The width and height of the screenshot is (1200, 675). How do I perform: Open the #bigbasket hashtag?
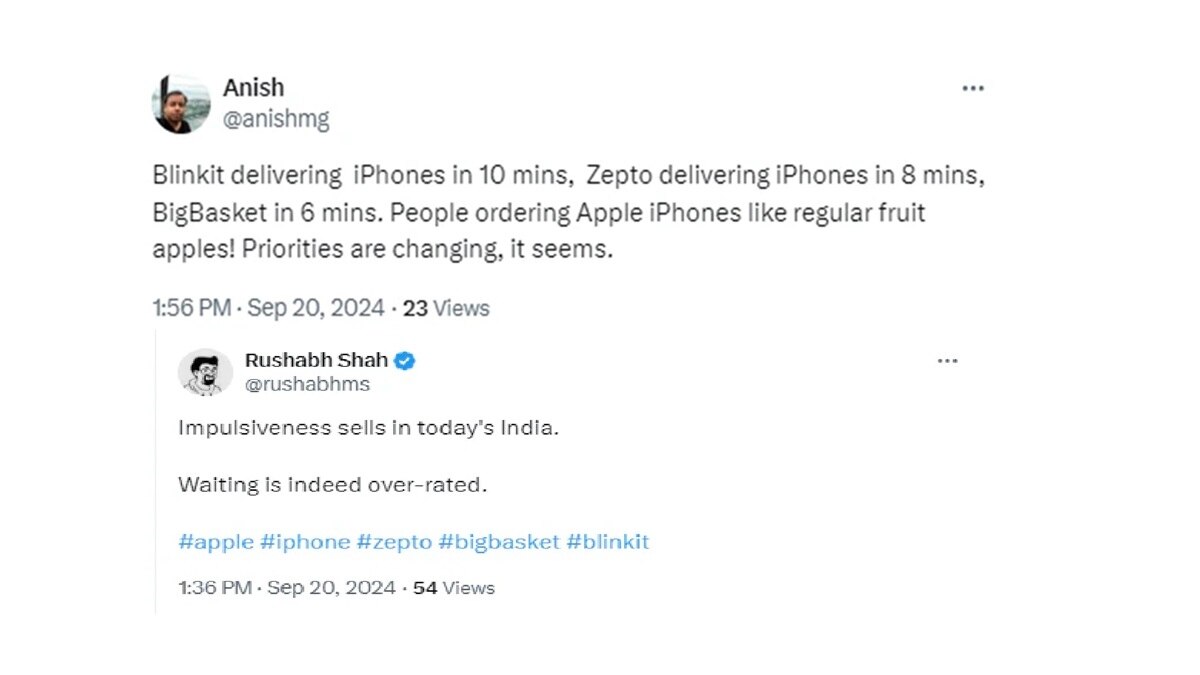click(x=499, y=542)
